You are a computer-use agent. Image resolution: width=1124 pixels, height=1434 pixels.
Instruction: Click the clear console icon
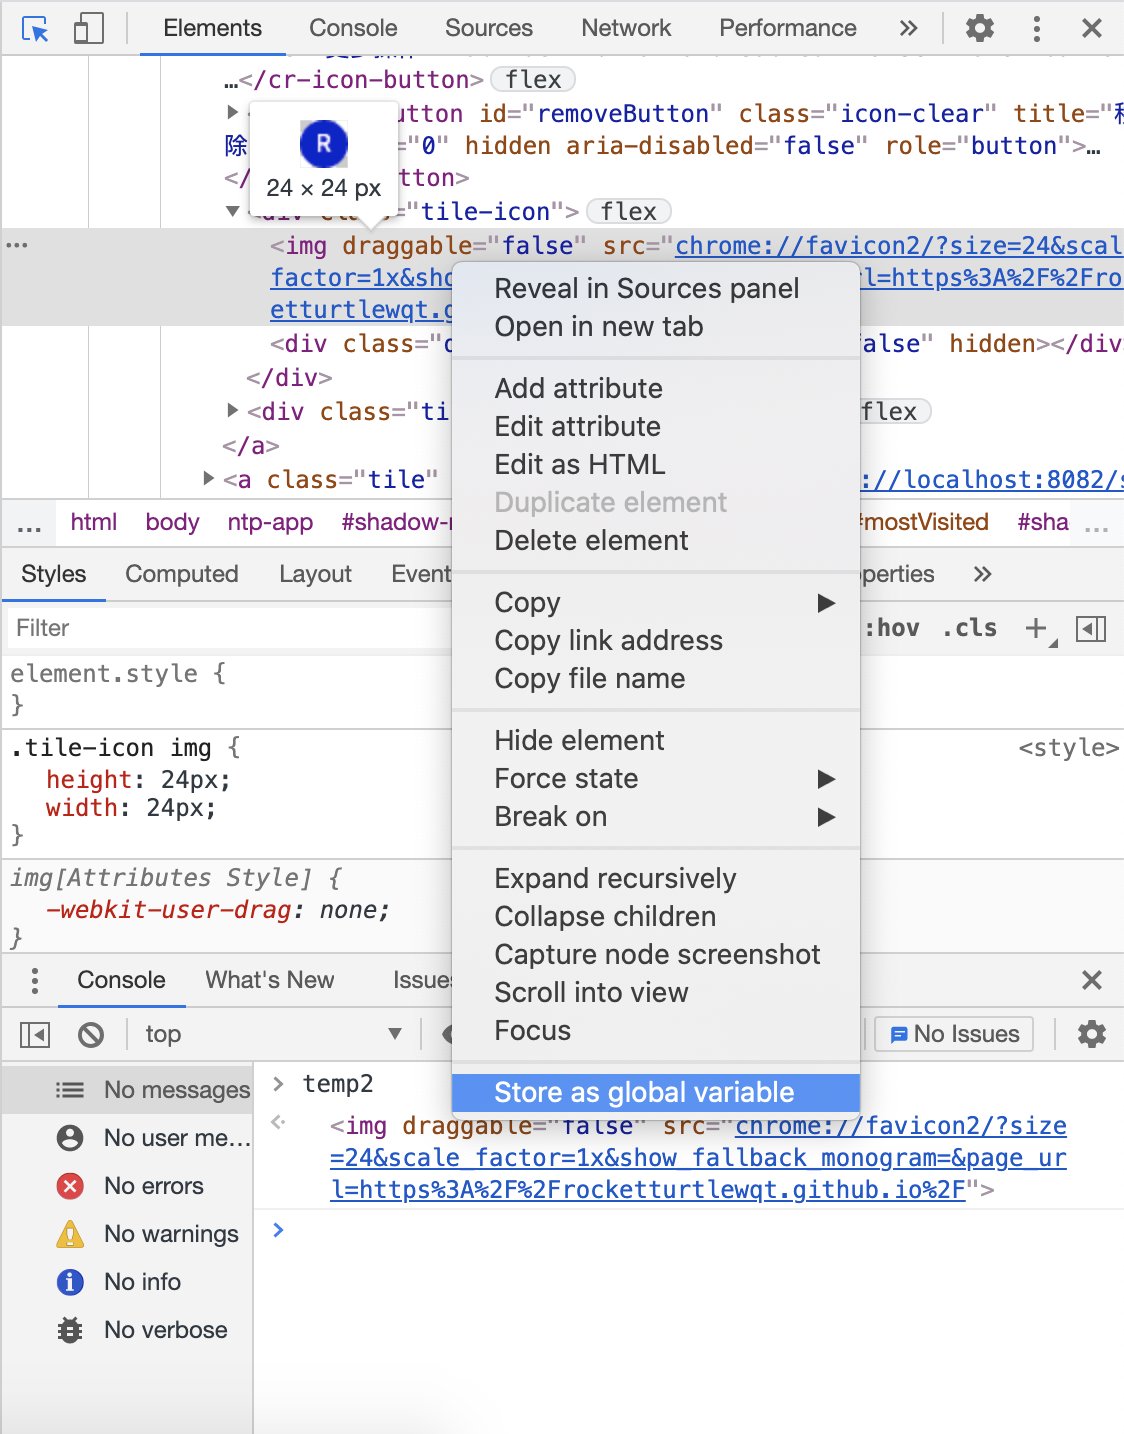[x=91, y=1034]
